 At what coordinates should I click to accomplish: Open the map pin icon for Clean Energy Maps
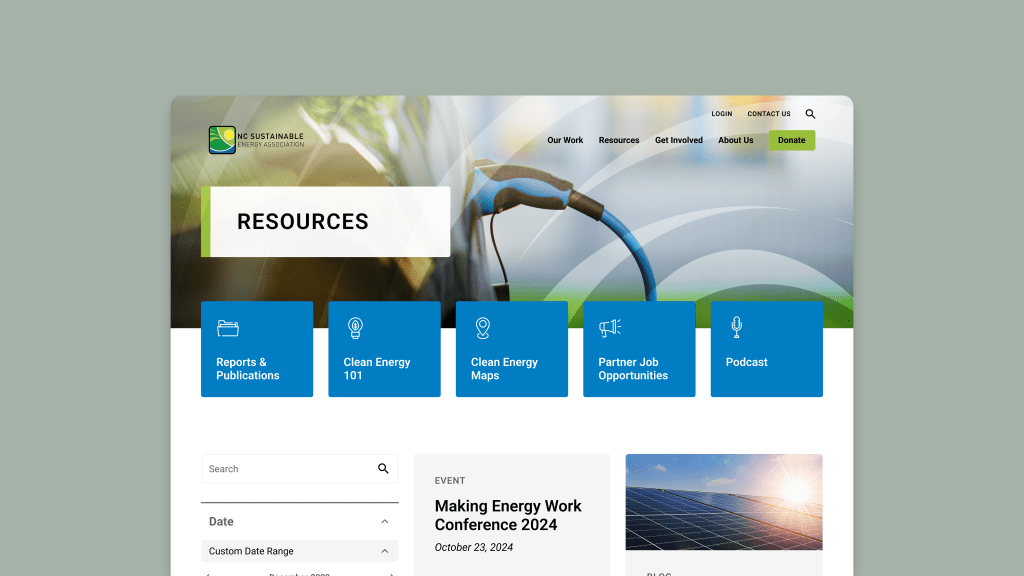point(482,328)
